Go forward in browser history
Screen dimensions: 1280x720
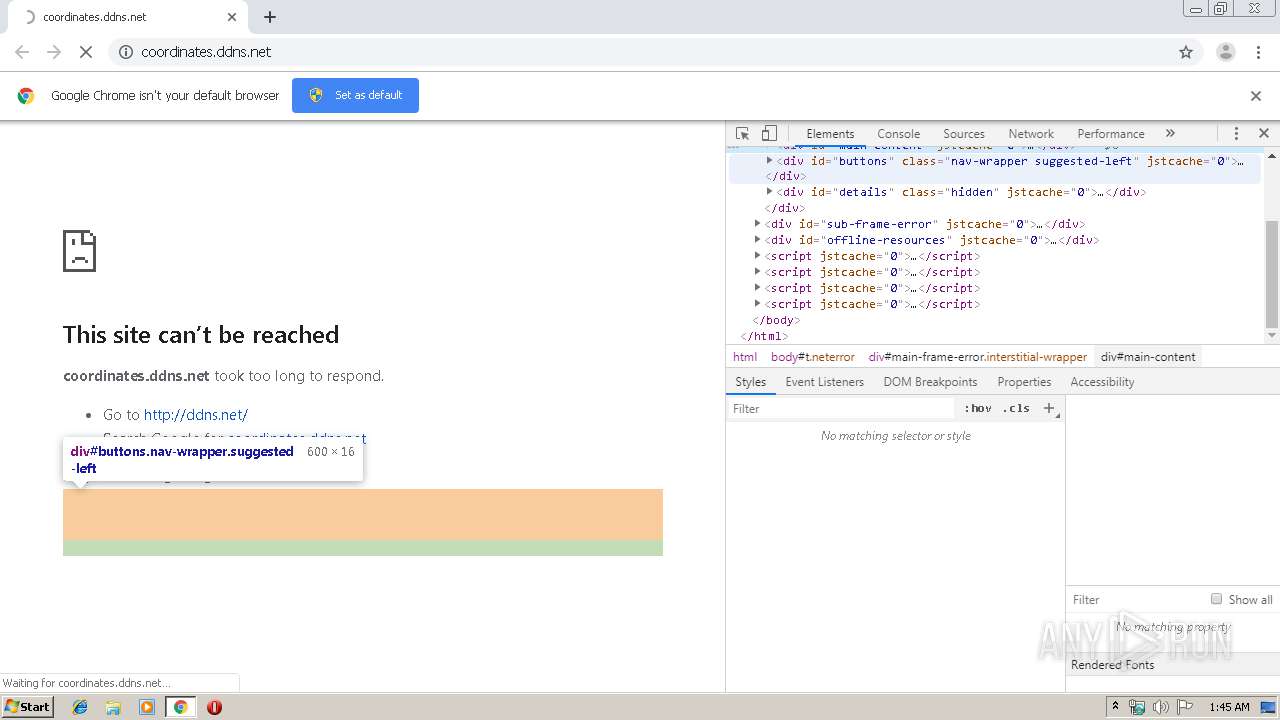(54, 52)
